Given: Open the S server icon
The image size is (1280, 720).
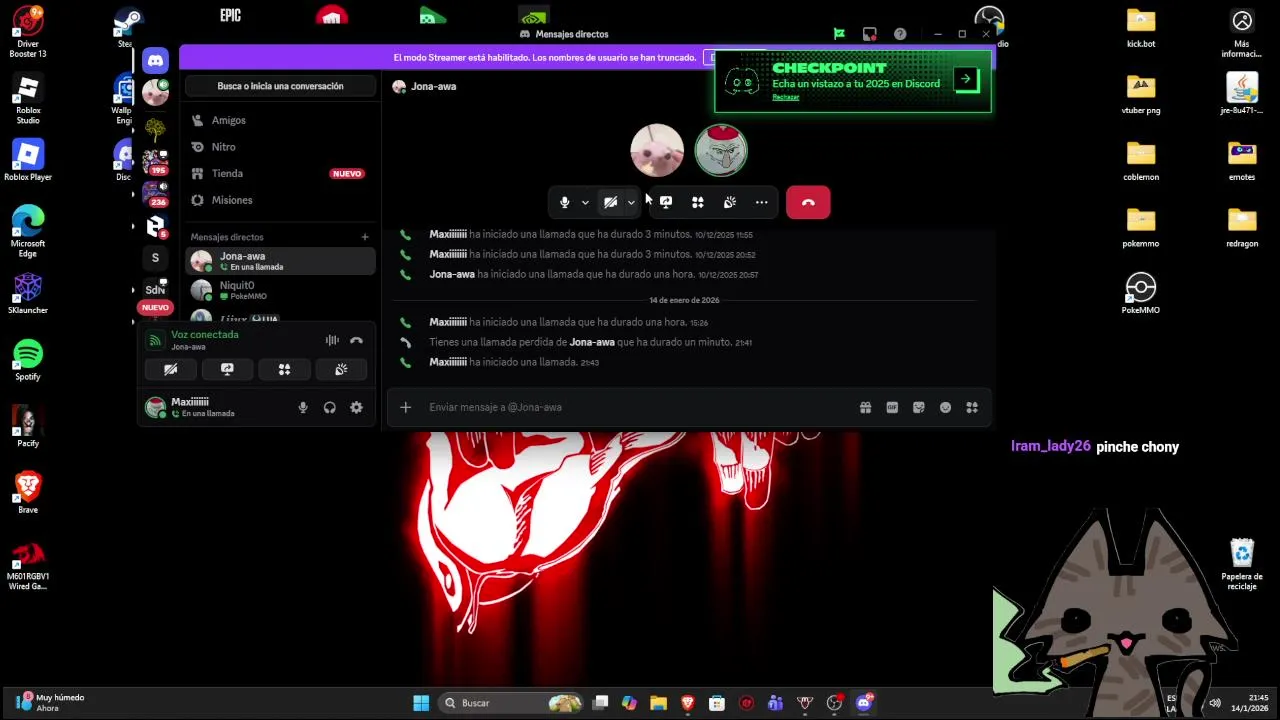Looking at the screenshot, I should [x=155, y=258].
